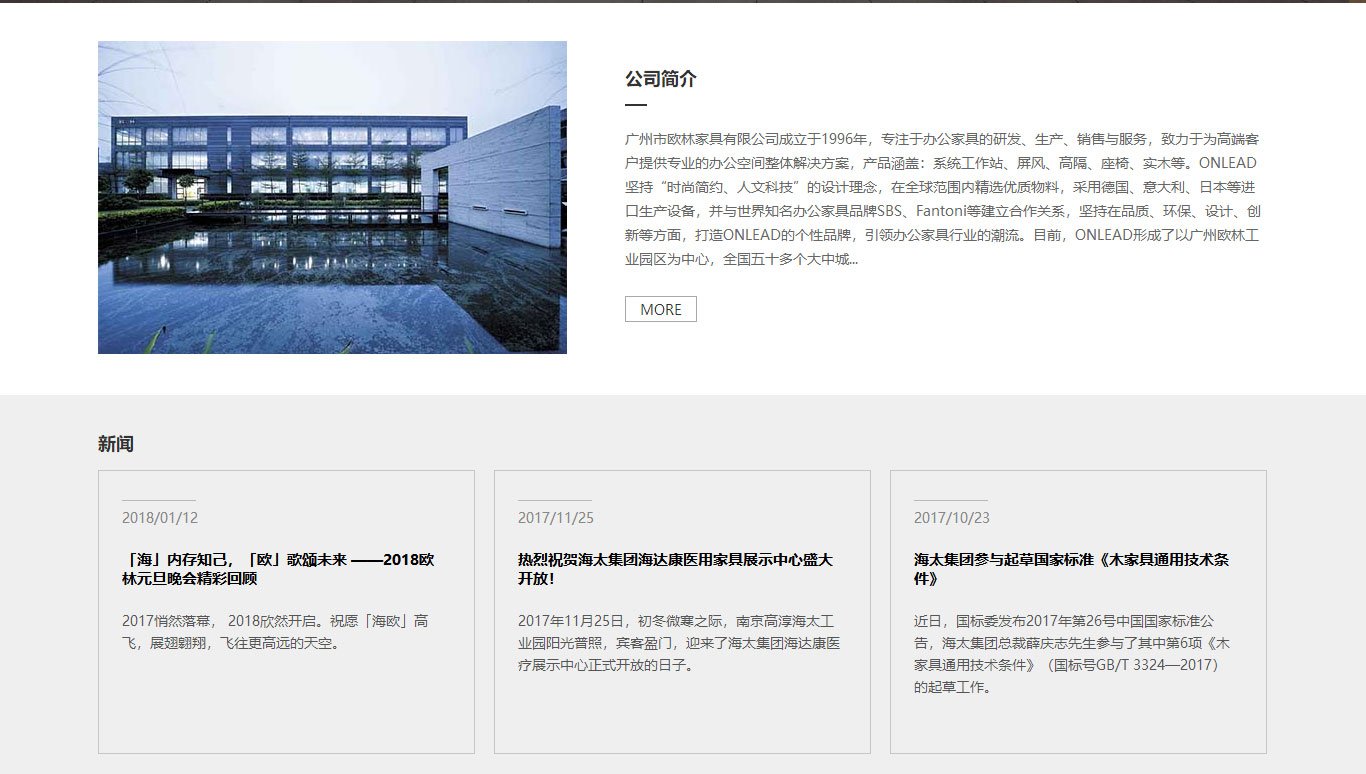Select the date 2018/01/12 on first news card
Screen dimensions: 1366x774
click(x=158, y=517)
